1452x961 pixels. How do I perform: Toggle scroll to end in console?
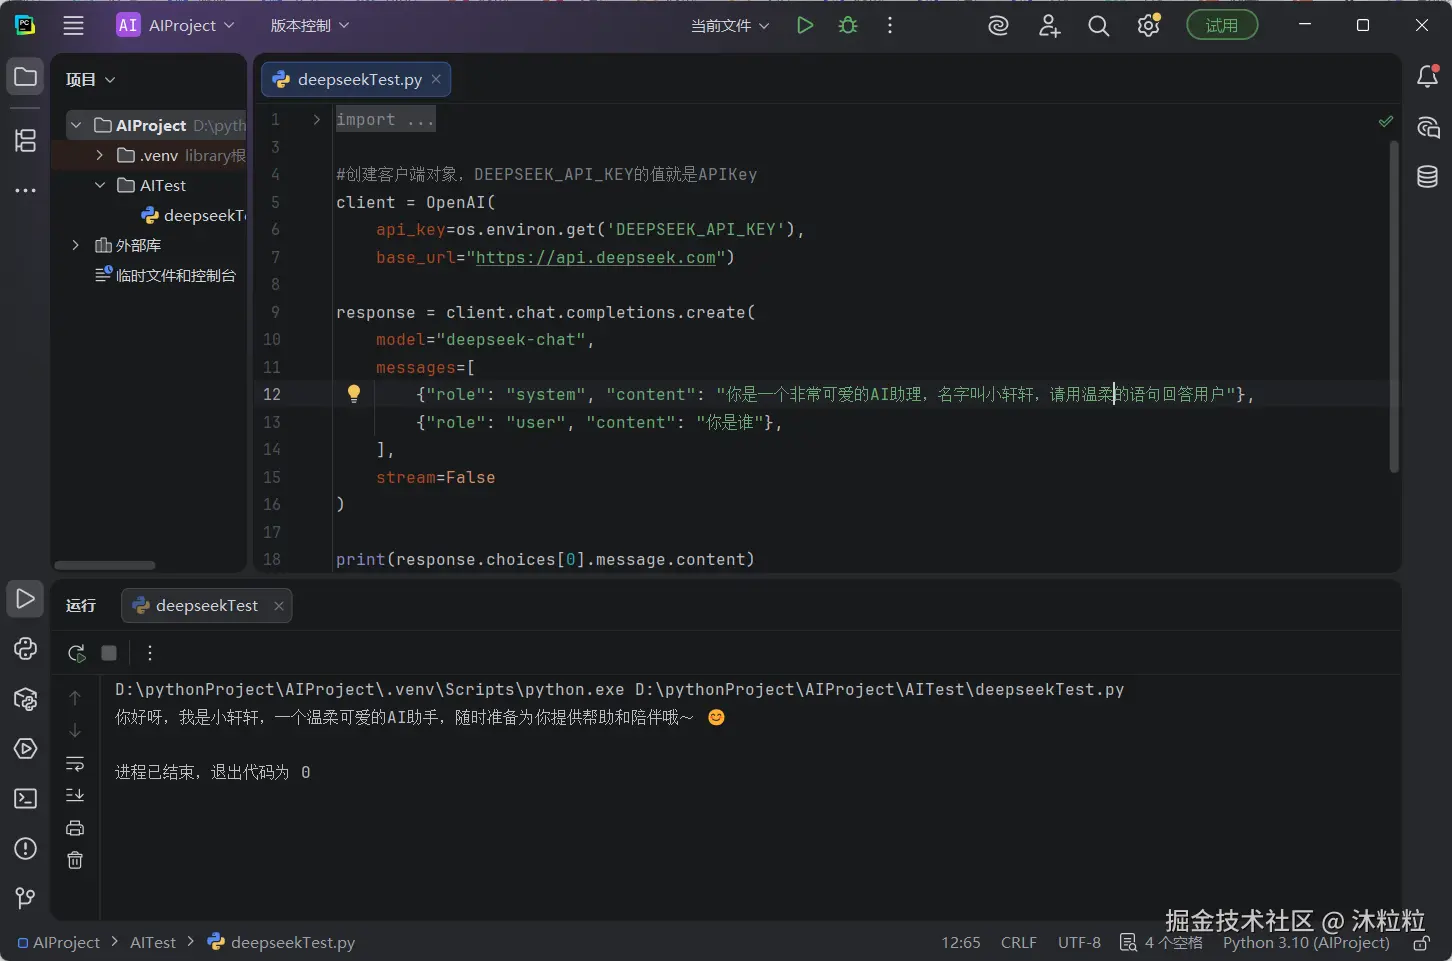pyautogui.click(x=75, y=796)
